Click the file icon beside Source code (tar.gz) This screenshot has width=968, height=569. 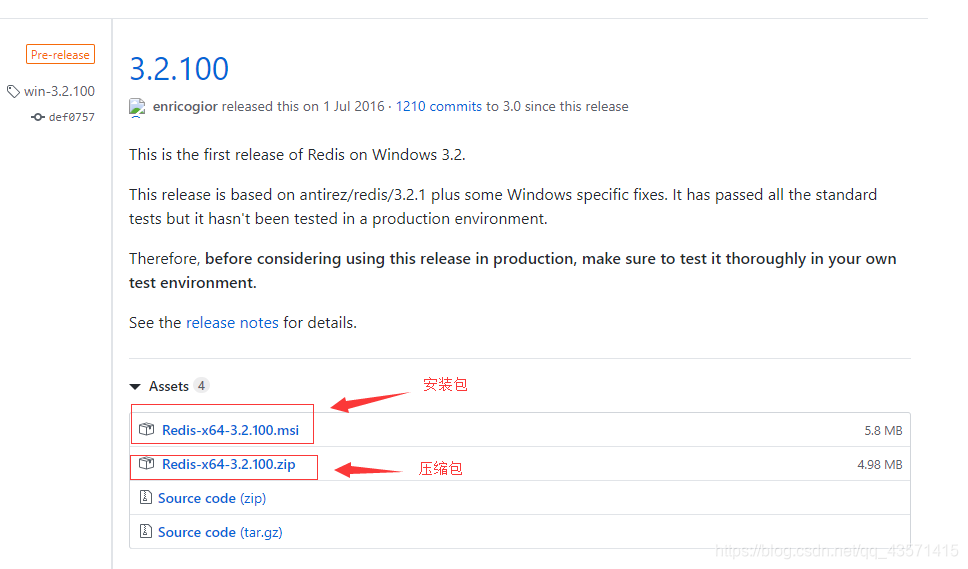click(x=146, y=531)
